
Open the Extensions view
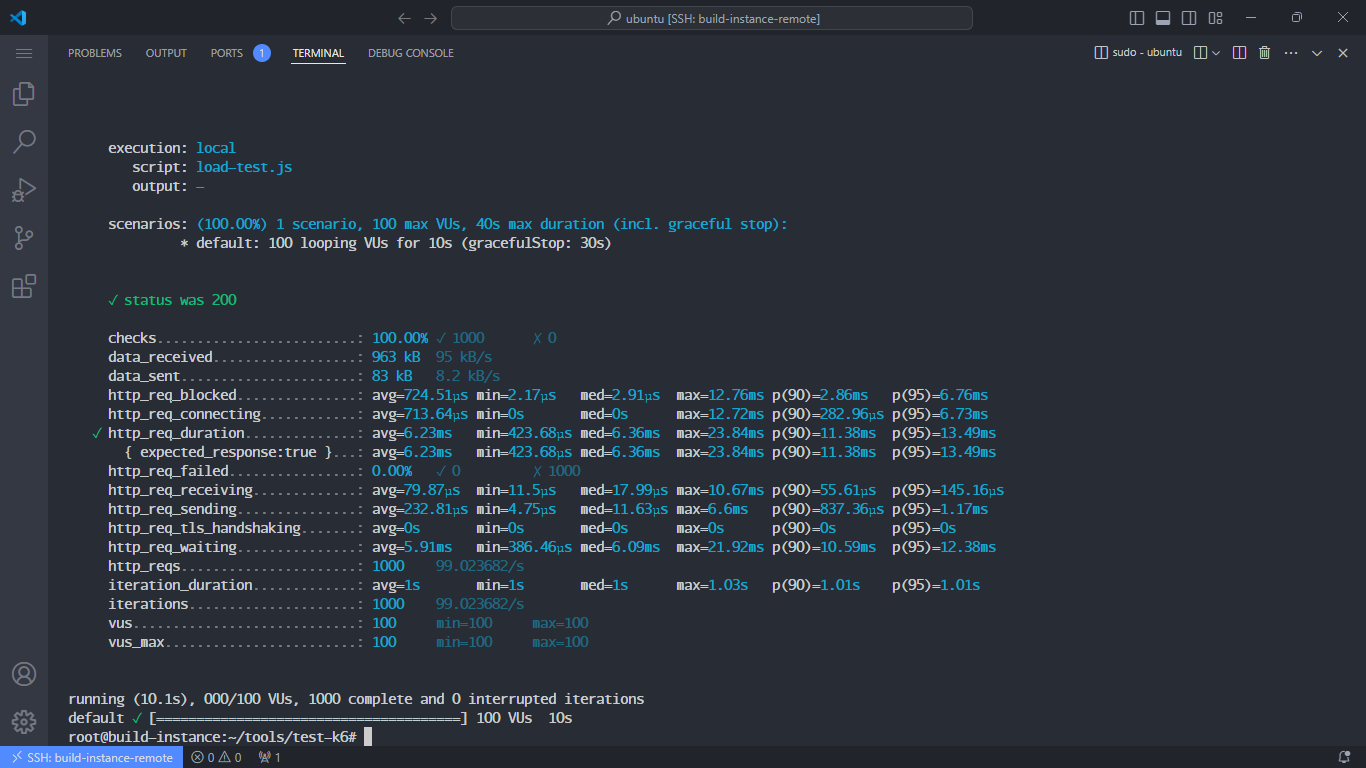24,286
